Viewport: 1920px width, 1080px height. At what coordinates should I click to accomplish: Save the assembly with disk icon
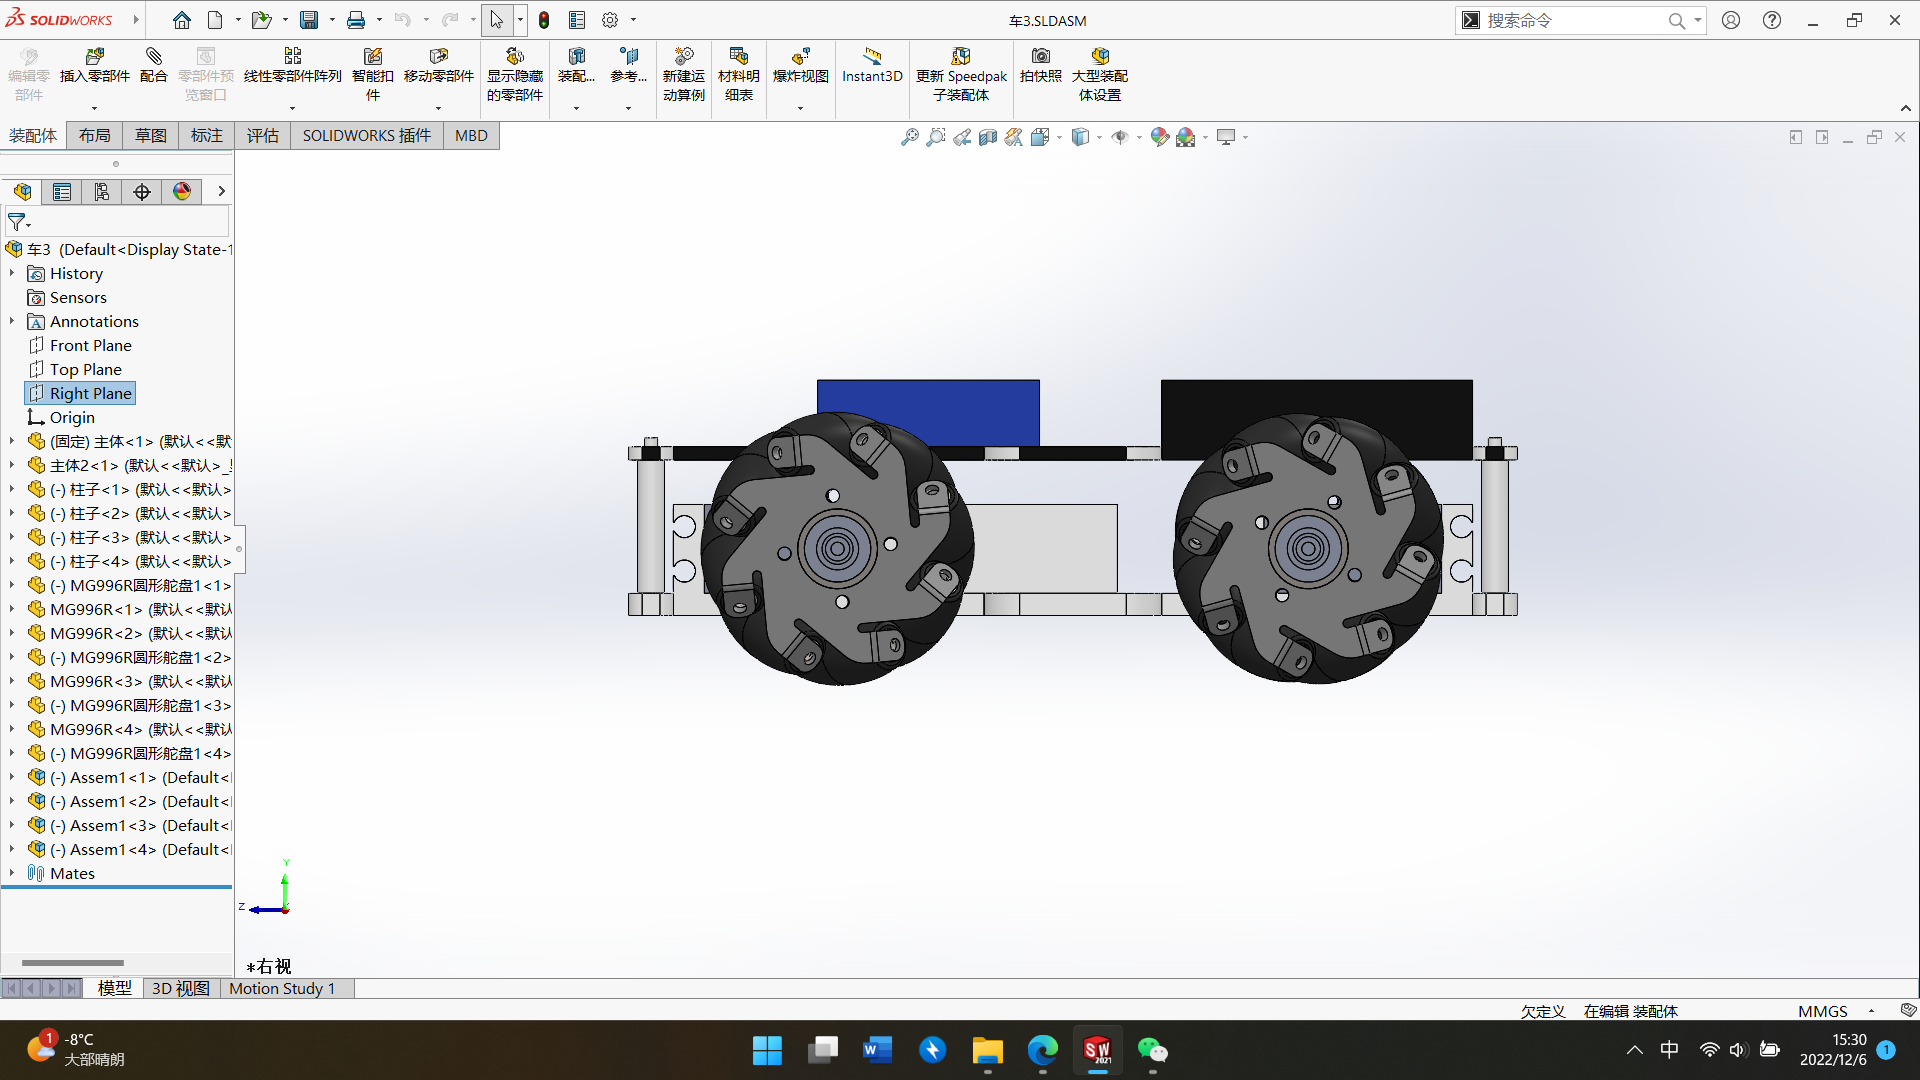coord(309,20)
